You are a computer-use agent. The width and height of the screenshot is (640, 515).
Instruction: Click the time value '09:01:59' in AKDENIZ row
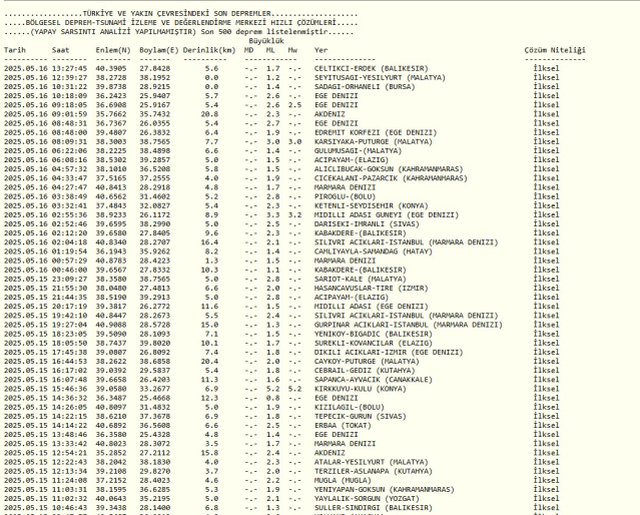[69, 114]
